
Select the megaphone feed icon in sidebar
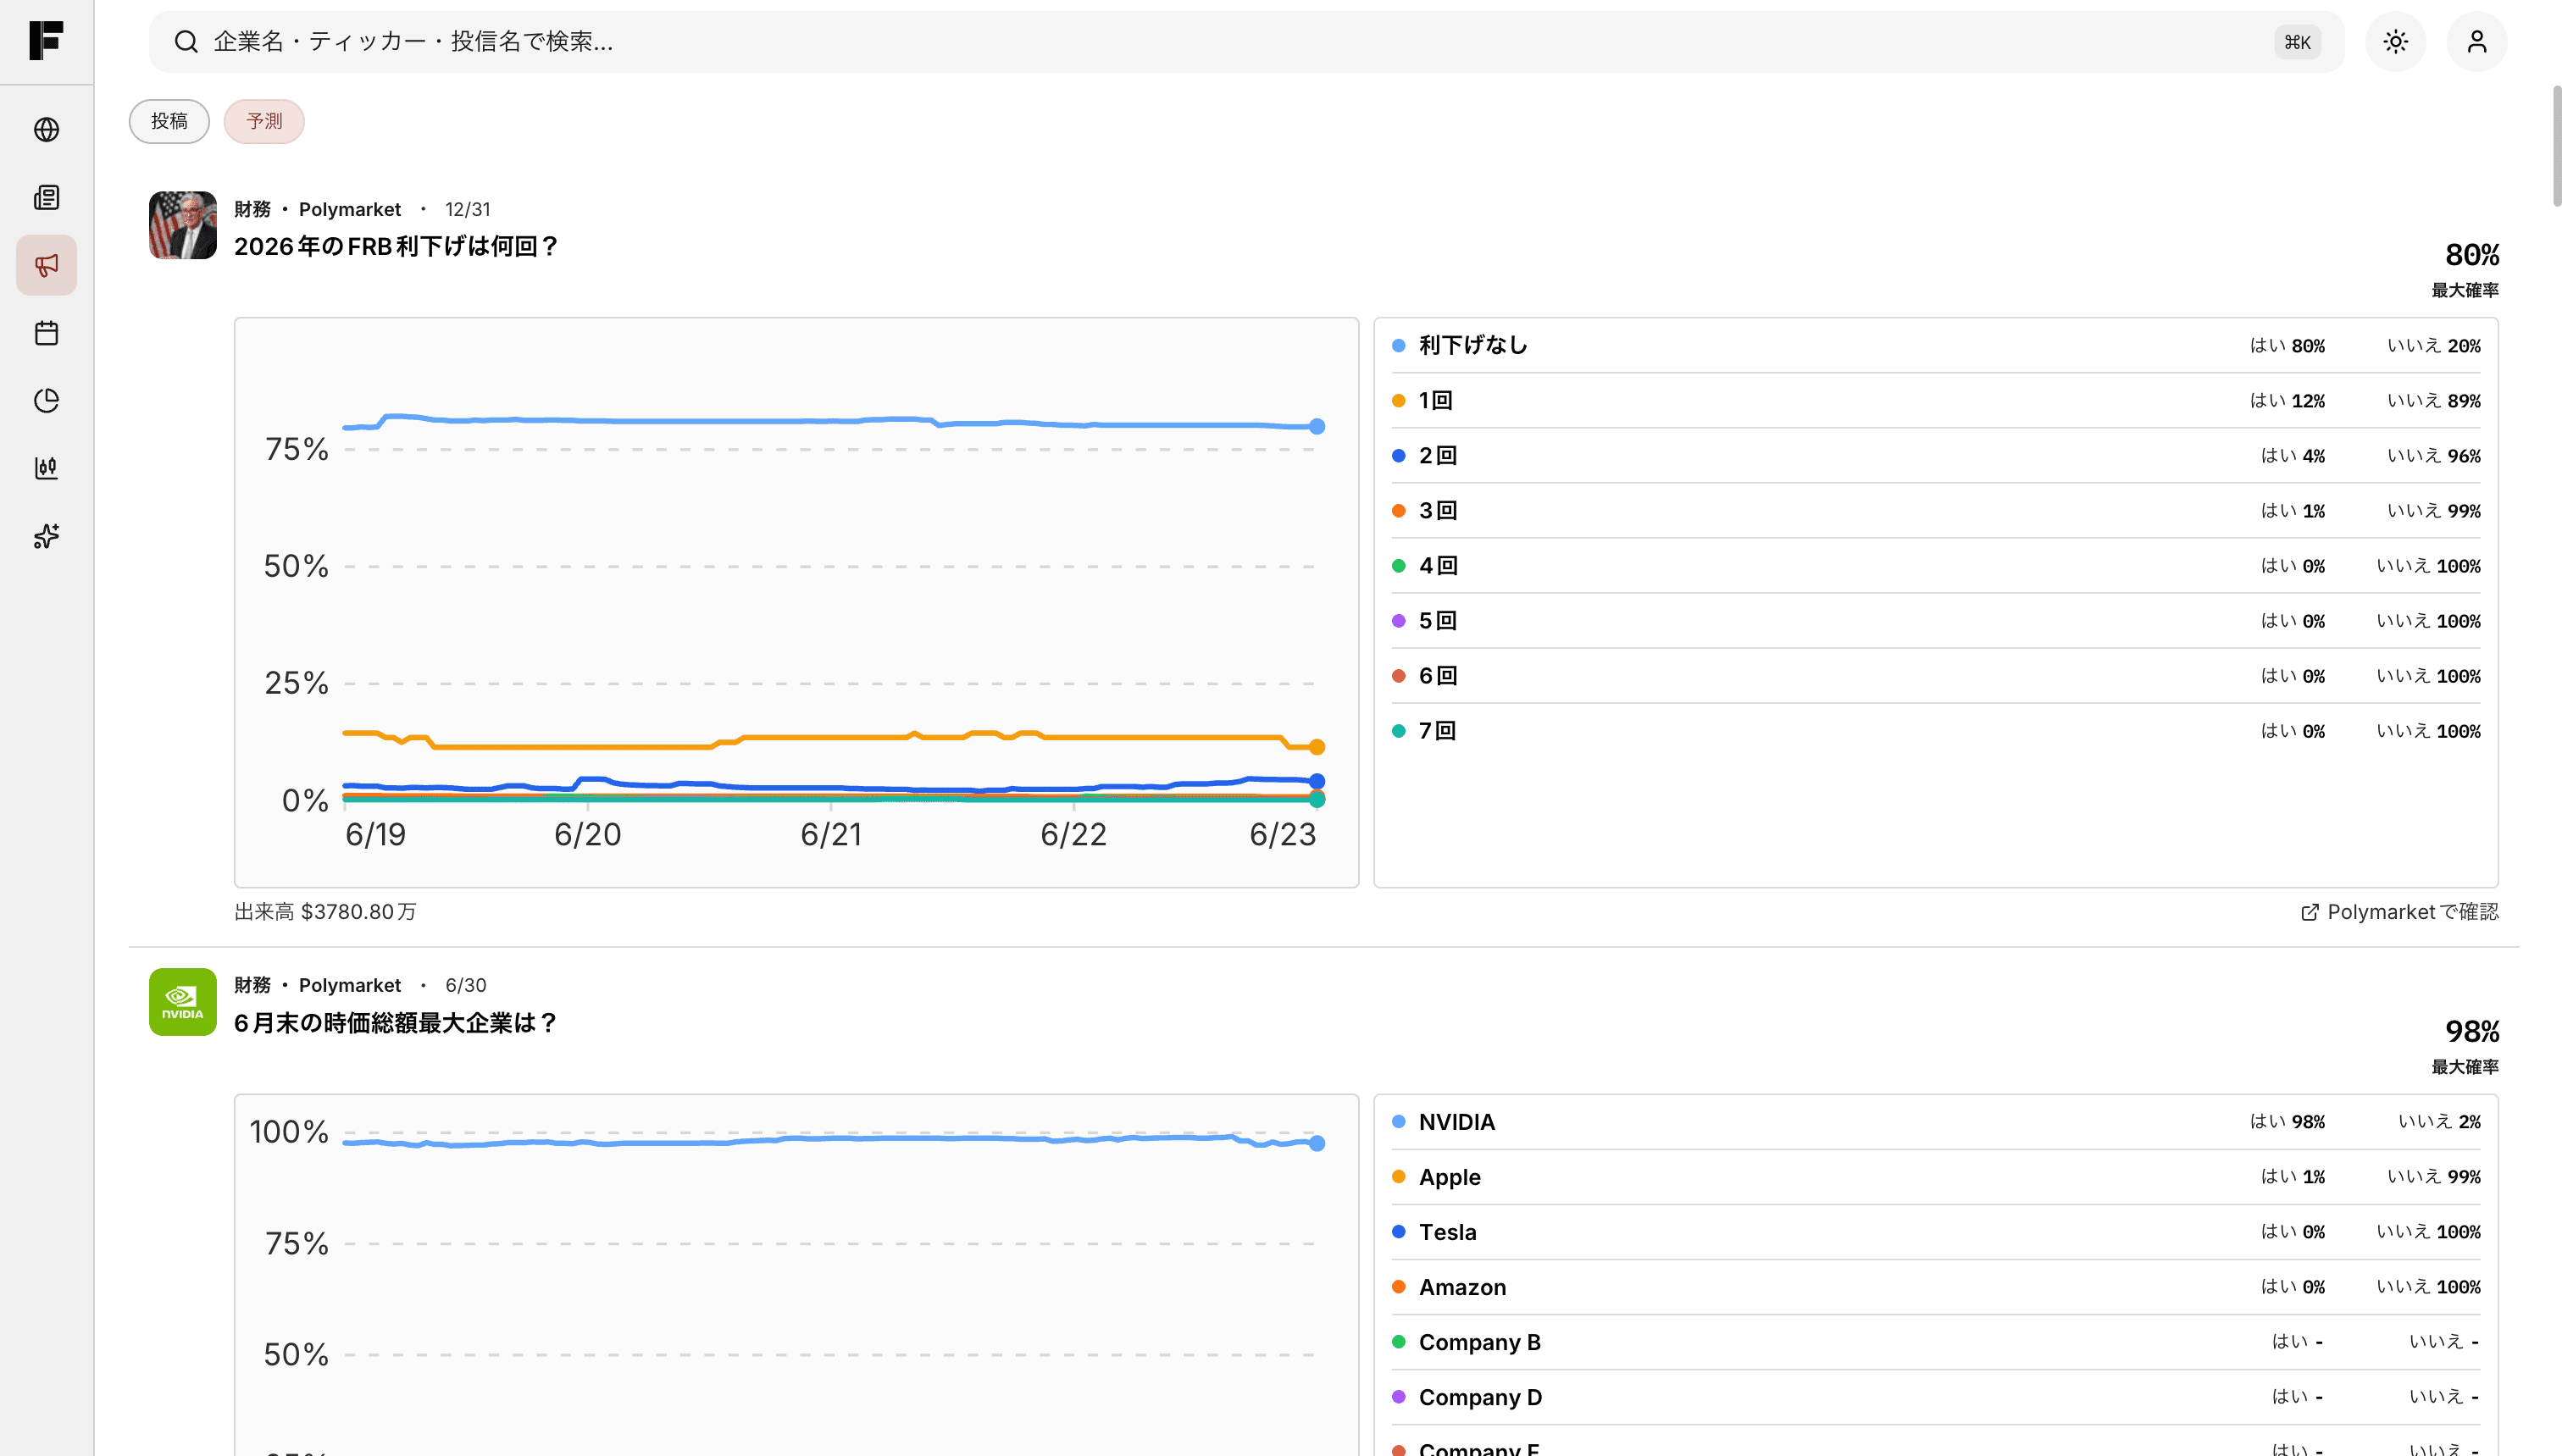point(46,265)
